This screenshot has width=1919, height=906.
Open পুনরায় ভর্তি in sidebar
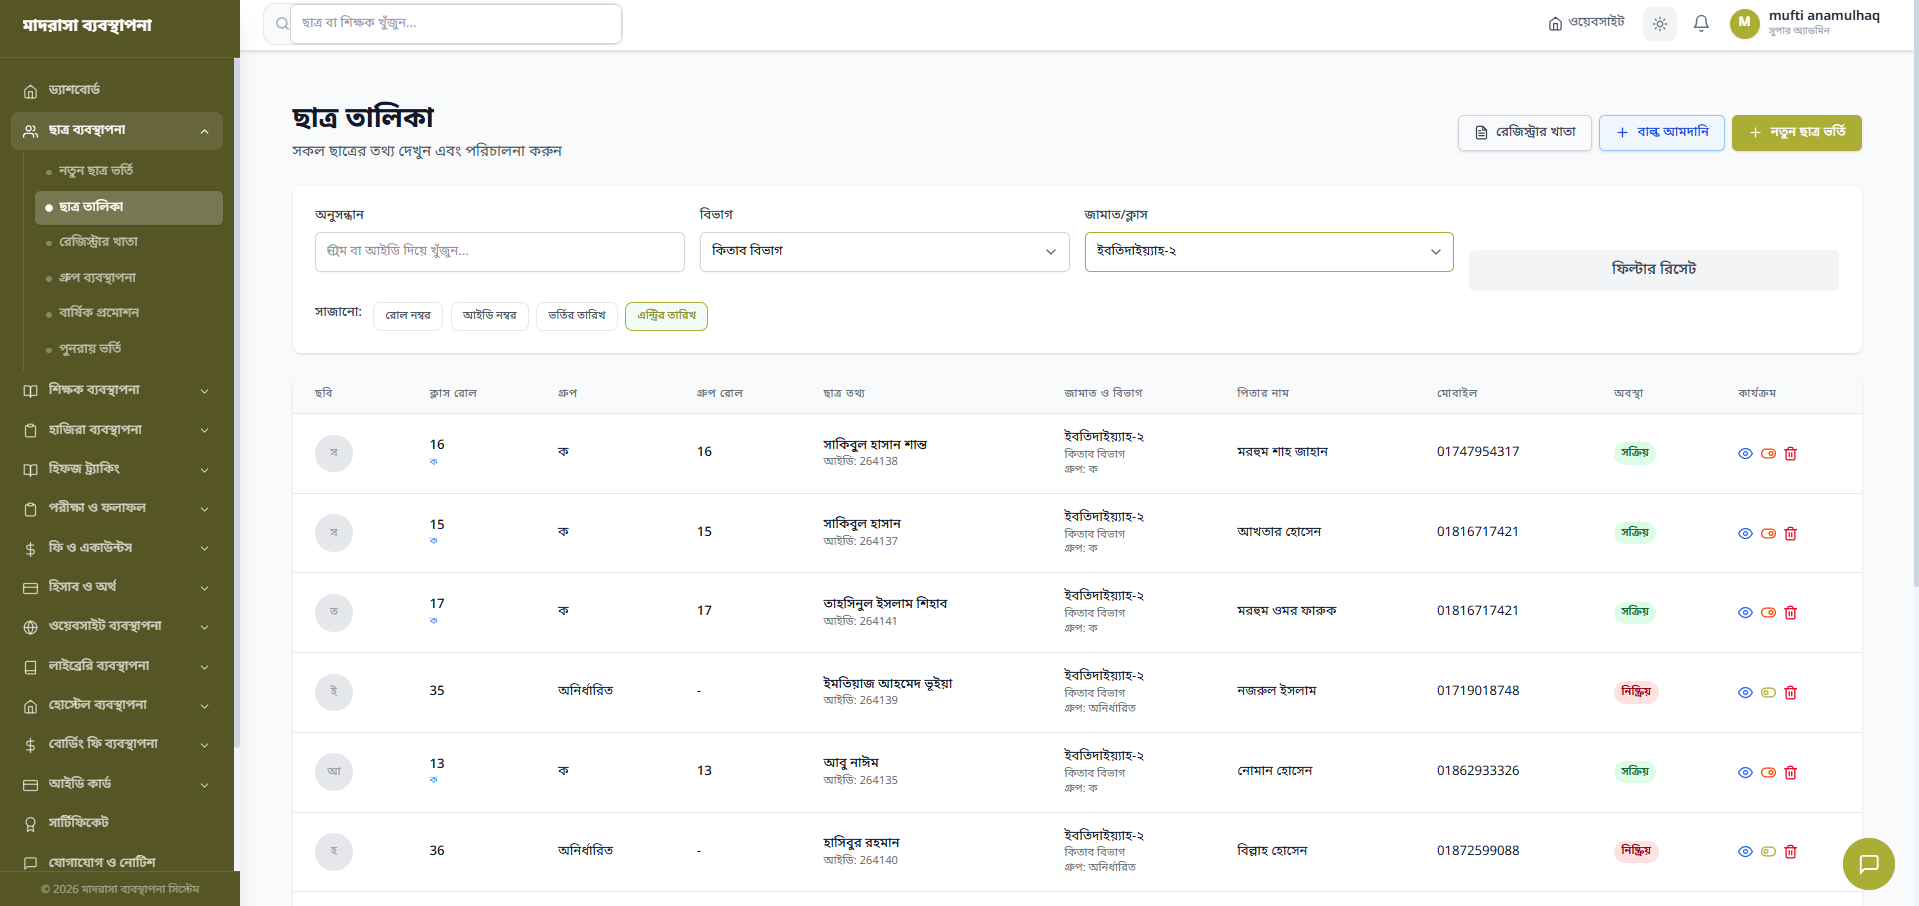click(x=129, y=349)
